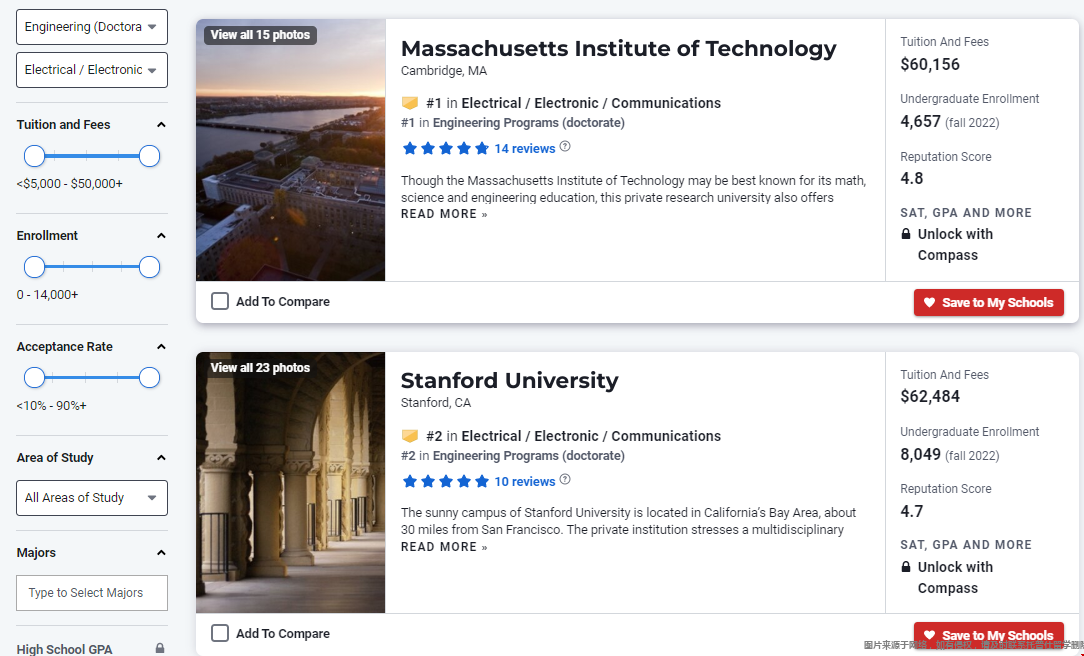Click MIT's five-star rating icons

click(x=445, y=148)
